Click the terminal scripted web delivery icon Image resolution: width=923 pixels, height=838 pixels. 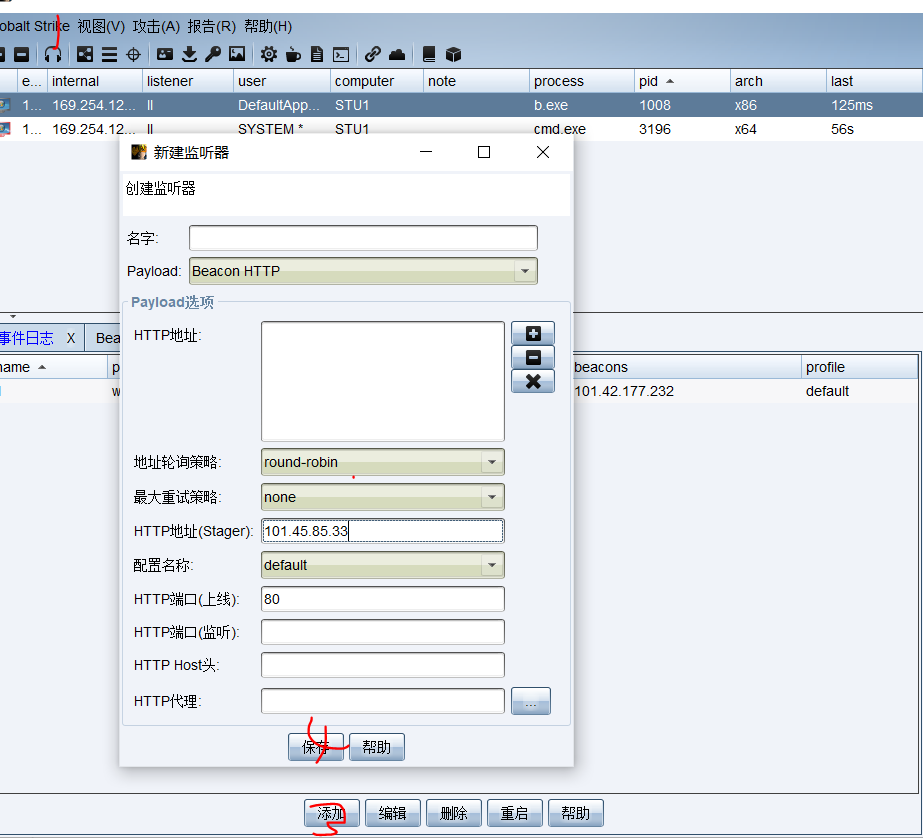(x=341, y=55)
